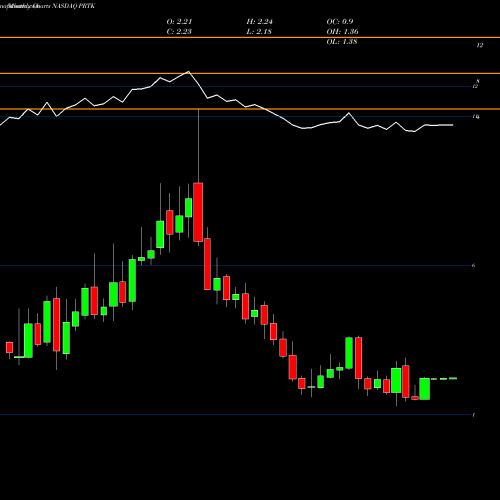Select the open value O: 2.21
This screenshot has height=500, width=500.
pos(179,22)
